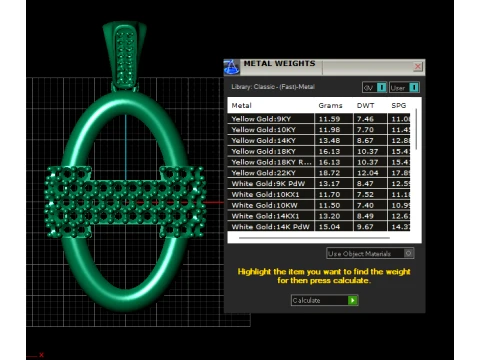The width and height of the screenshot is (480, 360).
Task: Select the White Gold:10KW row
Action: [x=319, y=205]
